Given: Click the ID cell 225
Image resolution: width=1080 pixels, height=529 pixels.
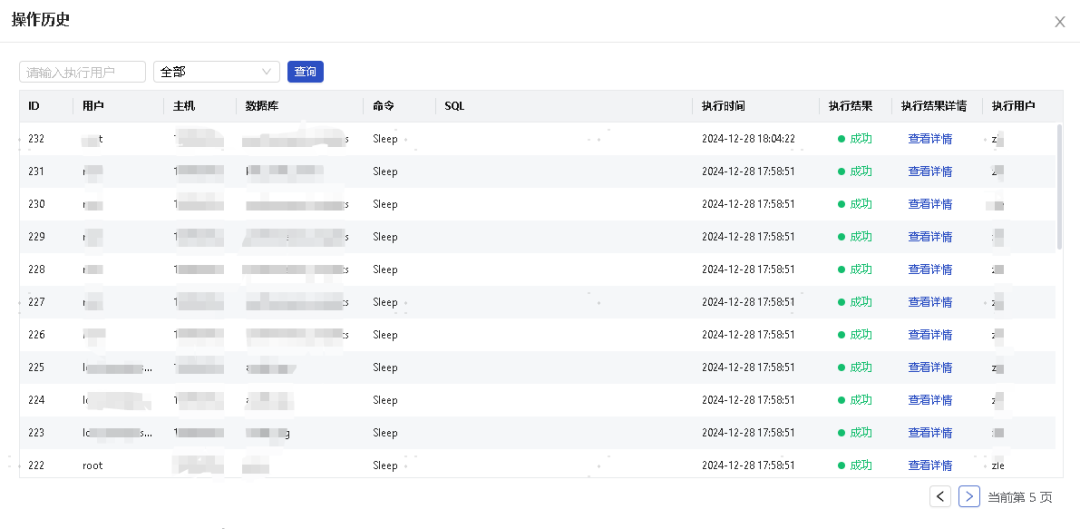Looking at the screenshot, I should click(37, 367).
